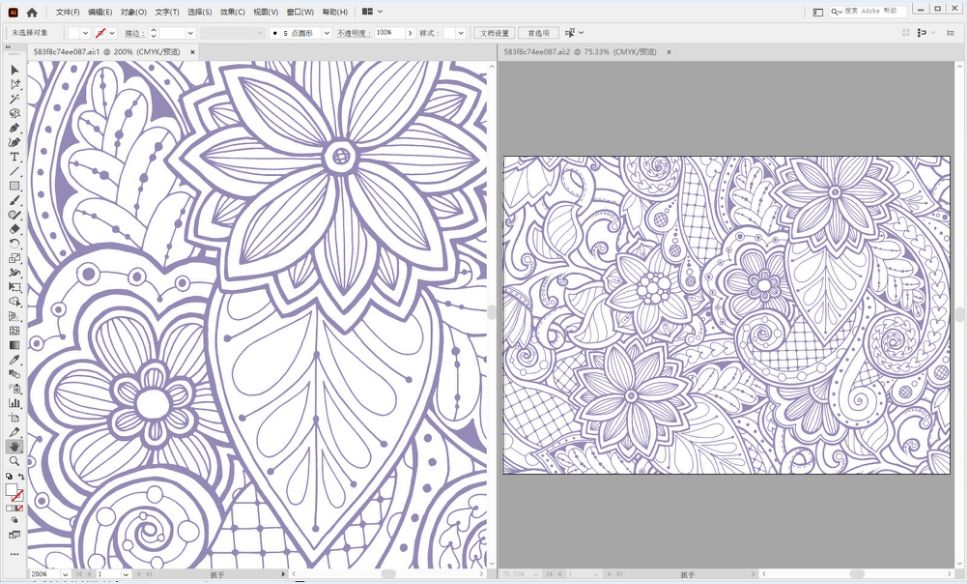The width and height of the screenshot is (967, 584).
Task: Toggle the color mode buttons below swatches
Action: click(x=14, y=508)
